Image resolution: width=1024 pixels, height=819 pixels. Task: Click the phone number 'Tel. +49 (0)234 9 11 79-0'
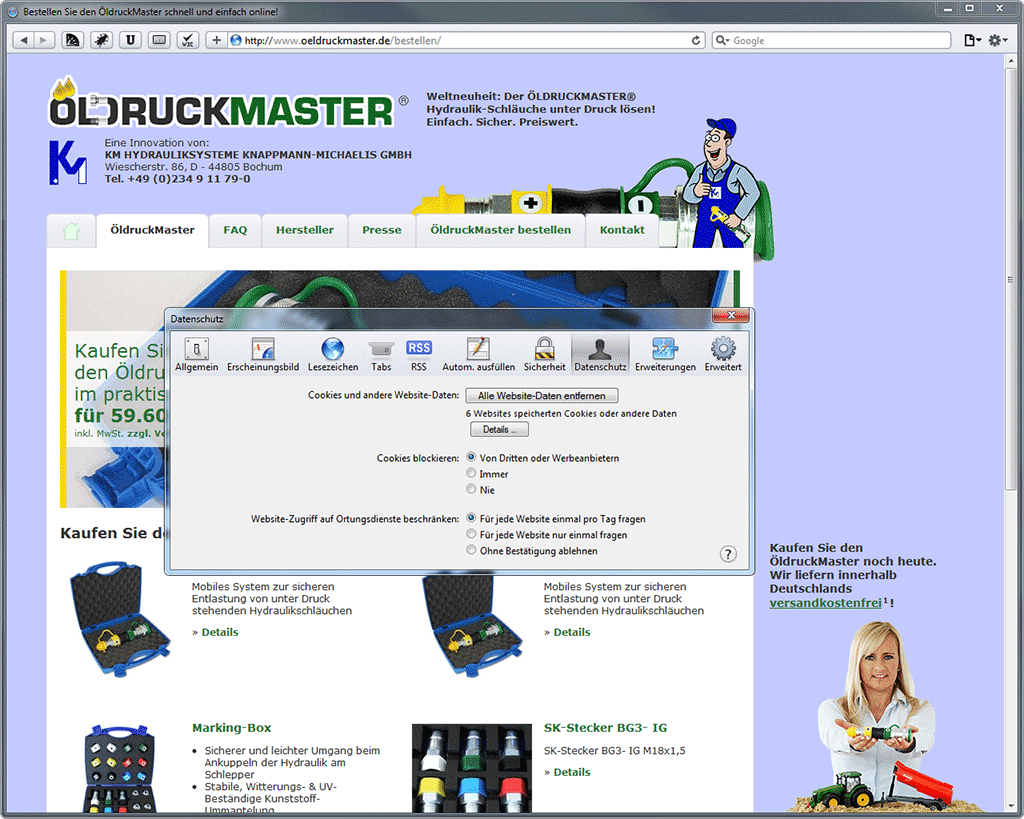(x=177, y=179)
